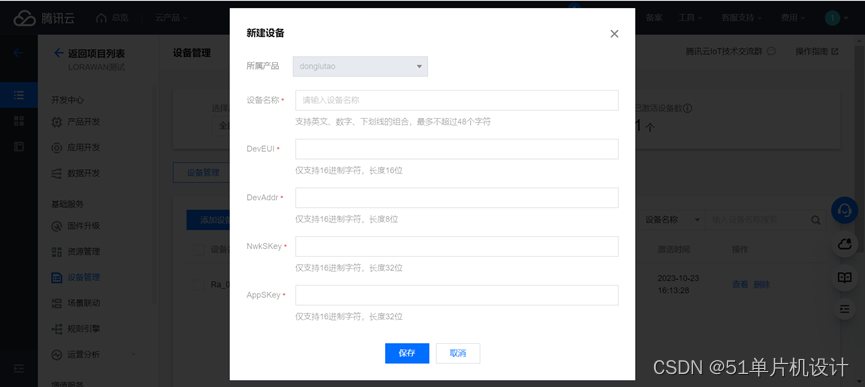
Task: Toggle the collapse menu icon at rail bottom
Action: (19, 368)
